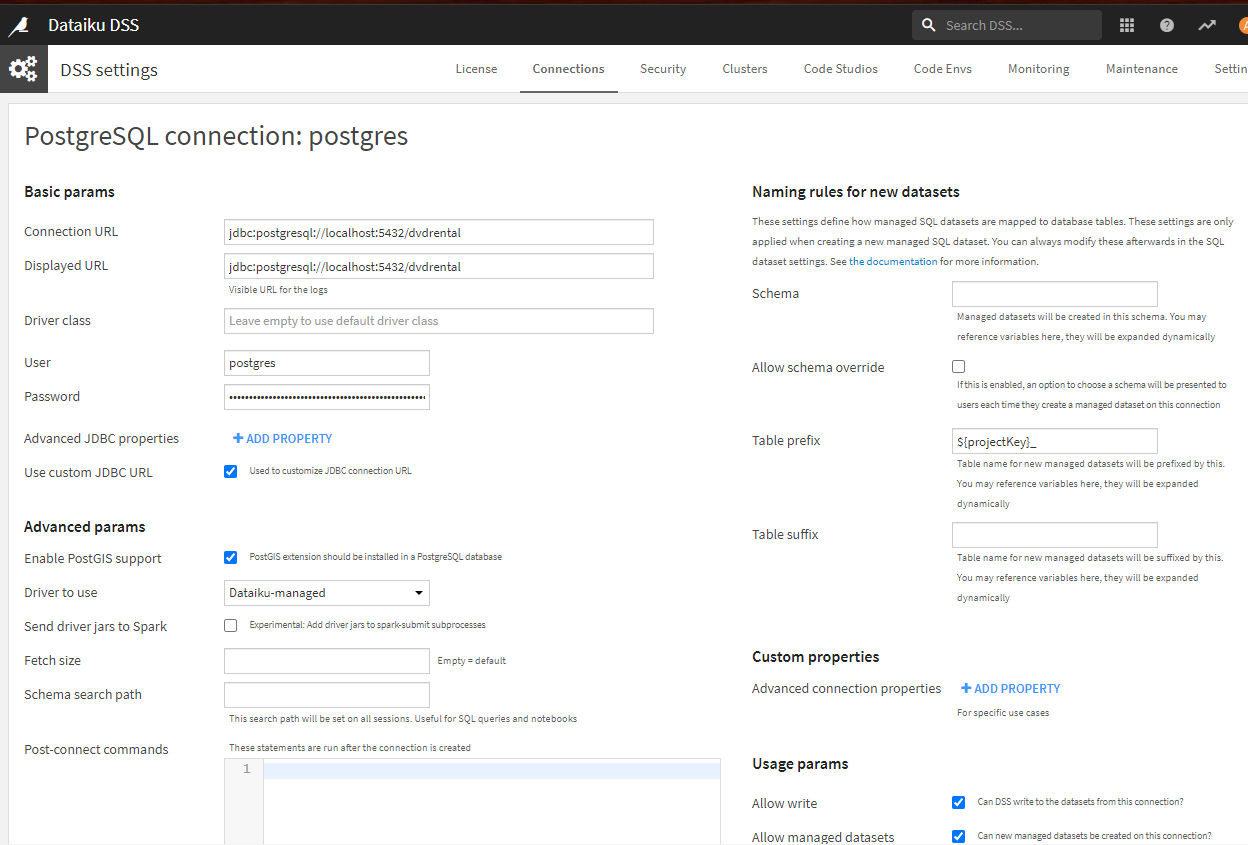1248x845 pixels.
Task: Click the Table prefix field
Action: tap(1055, 441)
